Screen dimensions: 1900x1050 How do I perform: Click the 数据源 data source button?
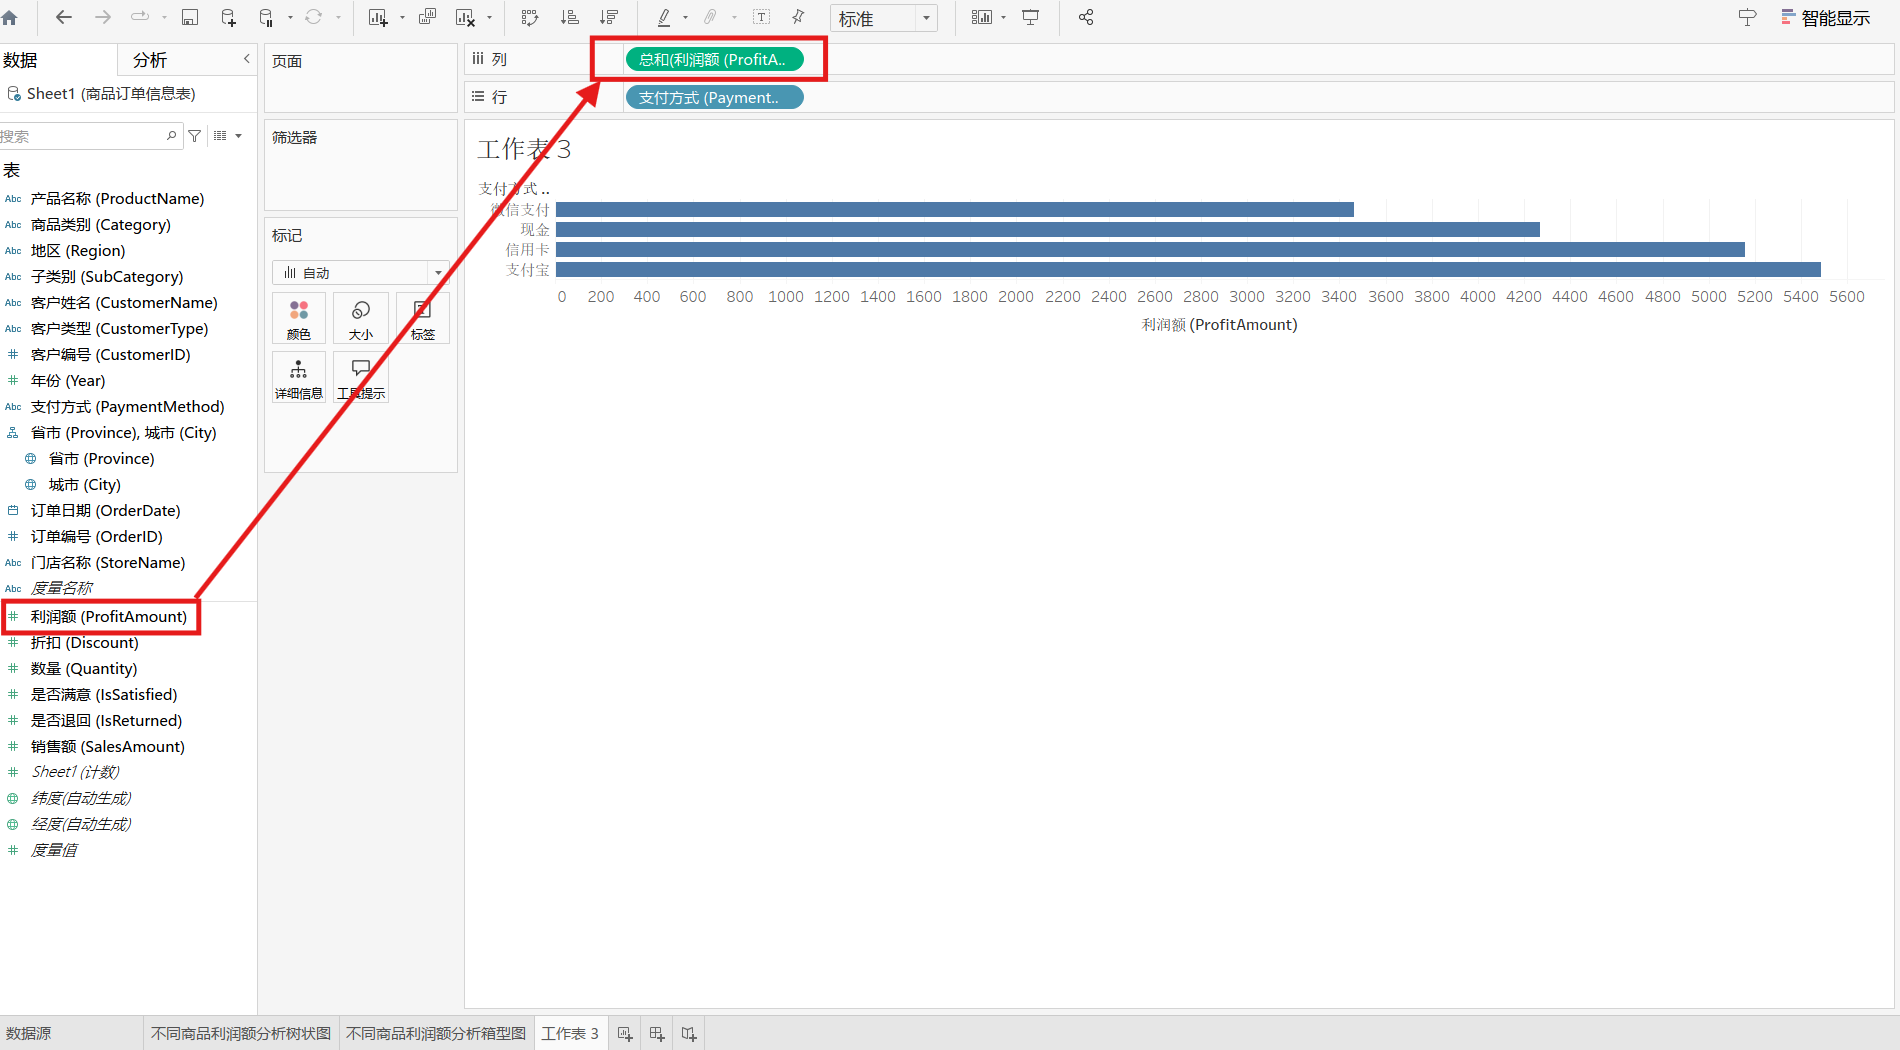29,1033
